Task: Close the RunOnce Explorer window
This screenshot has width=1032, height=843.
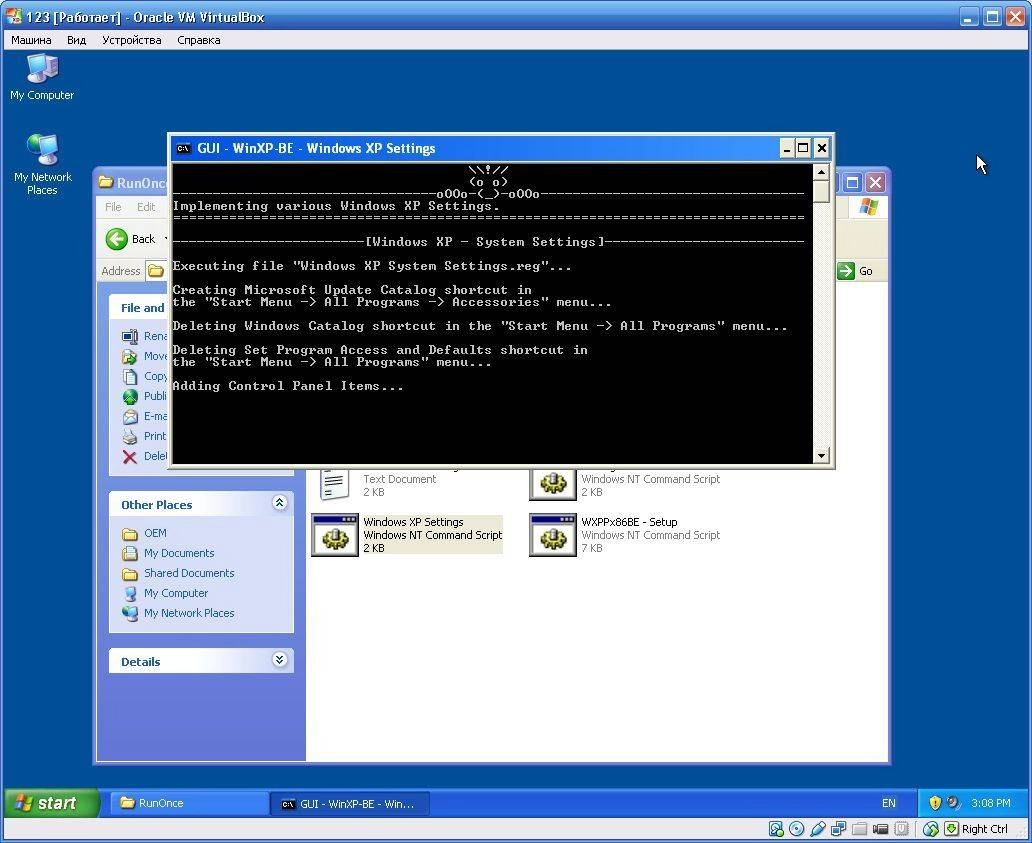Action: (x=875, y=182)
